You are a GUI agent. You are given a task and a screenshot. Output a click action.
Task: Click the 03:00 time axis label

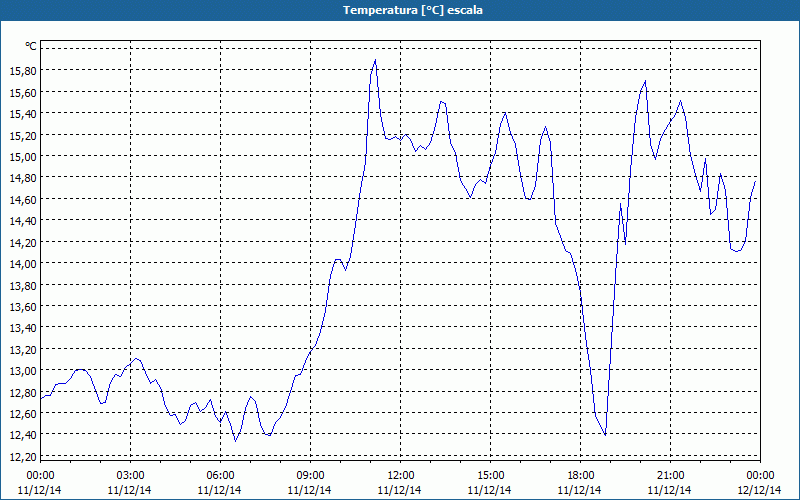point(131,475)
